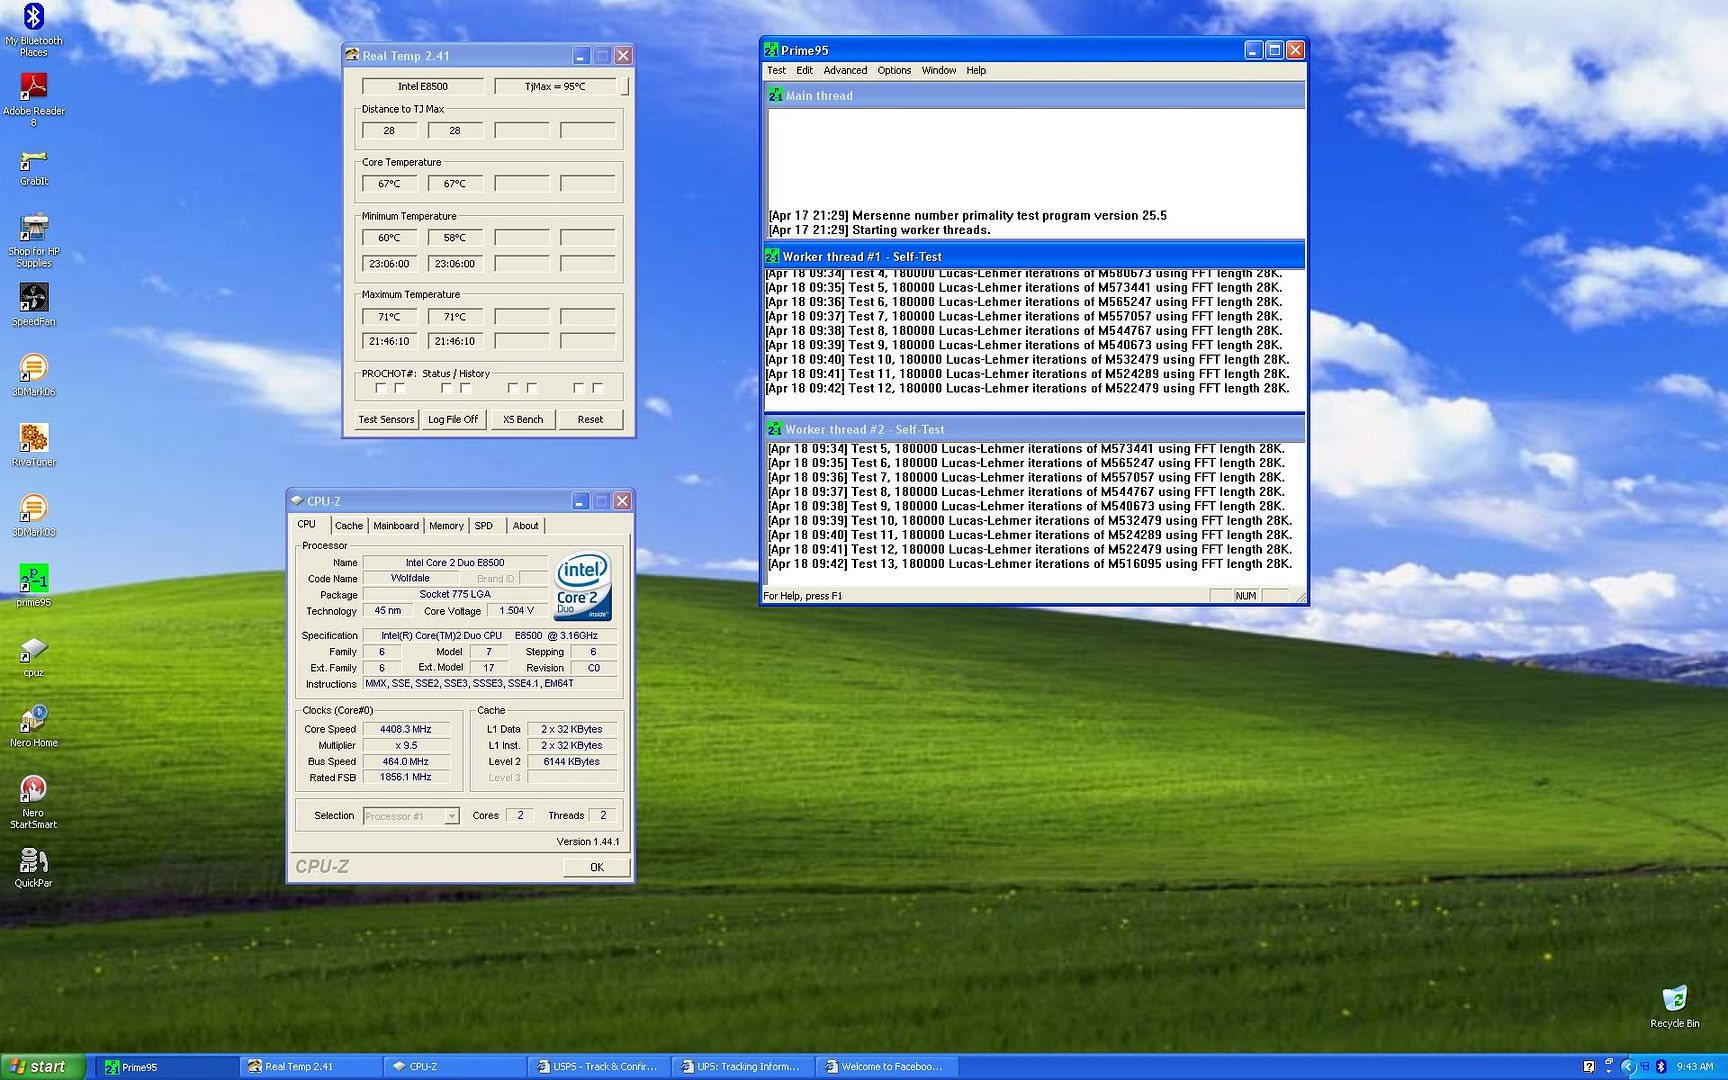Open the Prime95 Test menu
Image resolution: width=1728 pixels, height=1080 pixels.
776,70
